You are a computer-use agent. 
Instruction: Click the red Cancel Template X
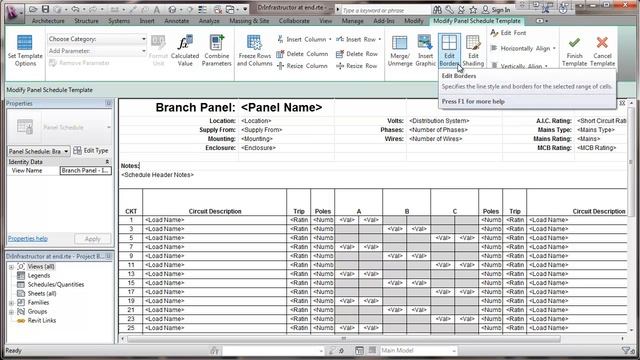602,42
